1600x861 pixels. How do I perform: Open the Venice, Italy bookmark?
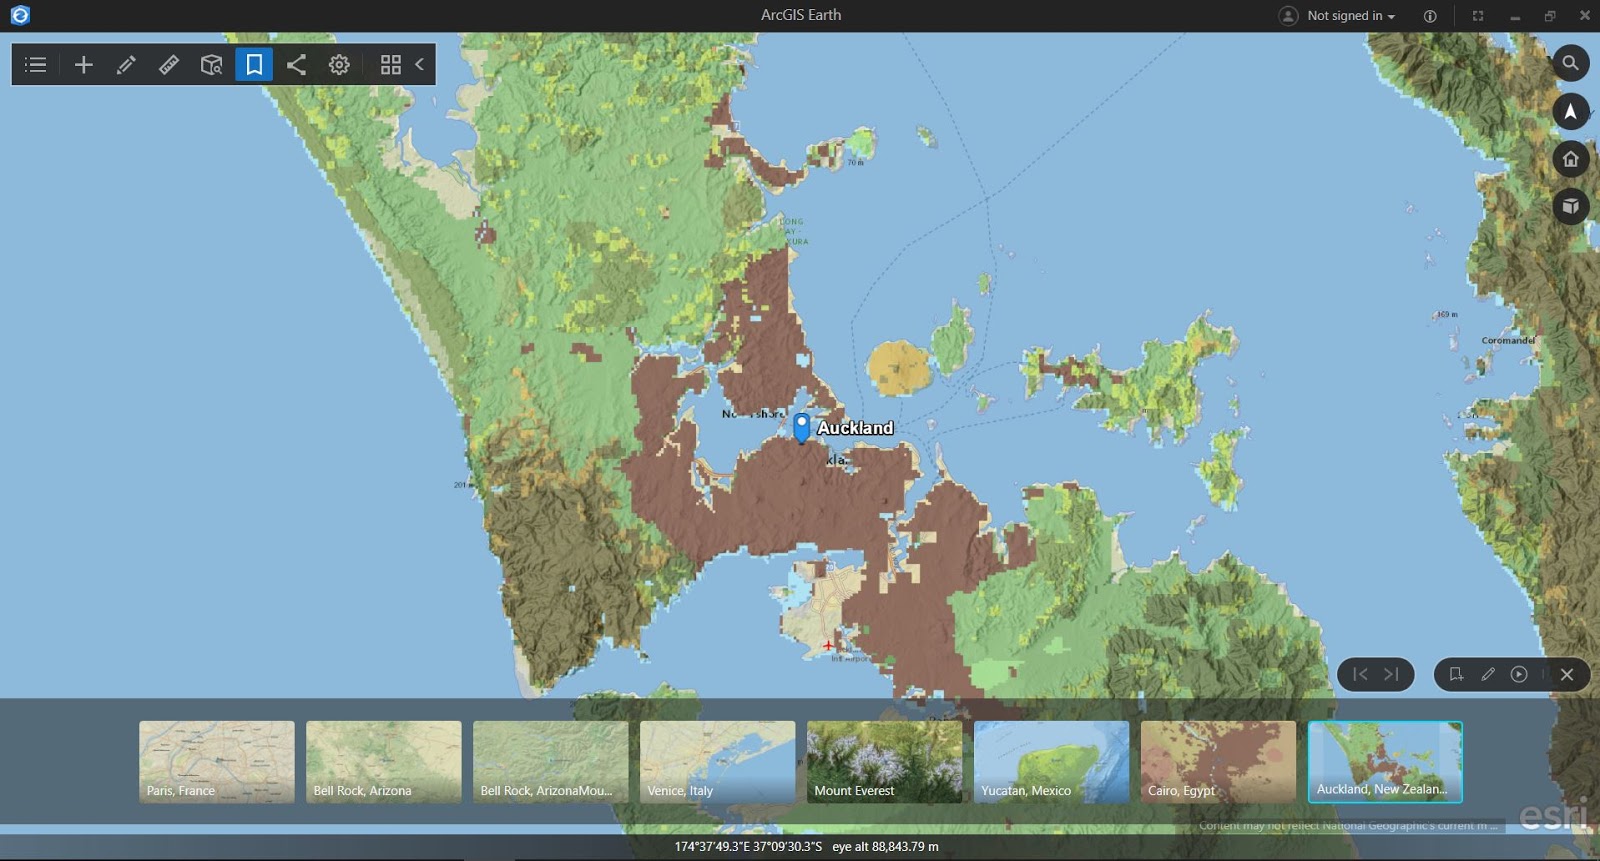[718, 762]
